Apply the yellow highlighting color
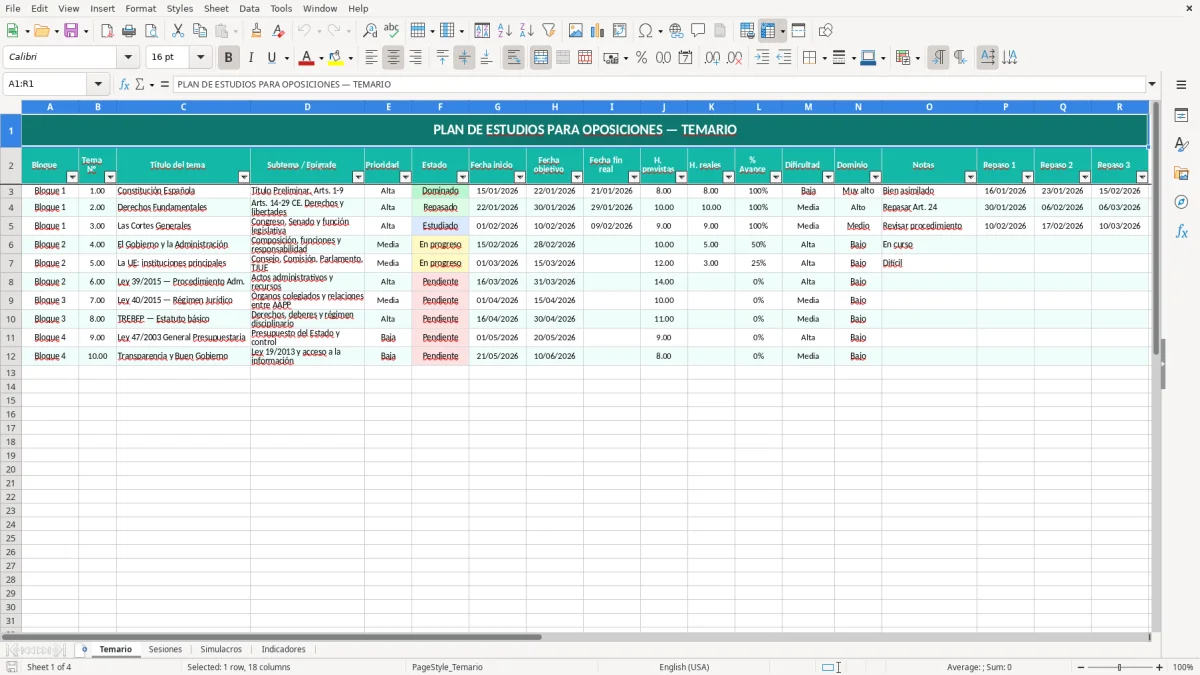The image size is (1200, 675). point(337,58)
